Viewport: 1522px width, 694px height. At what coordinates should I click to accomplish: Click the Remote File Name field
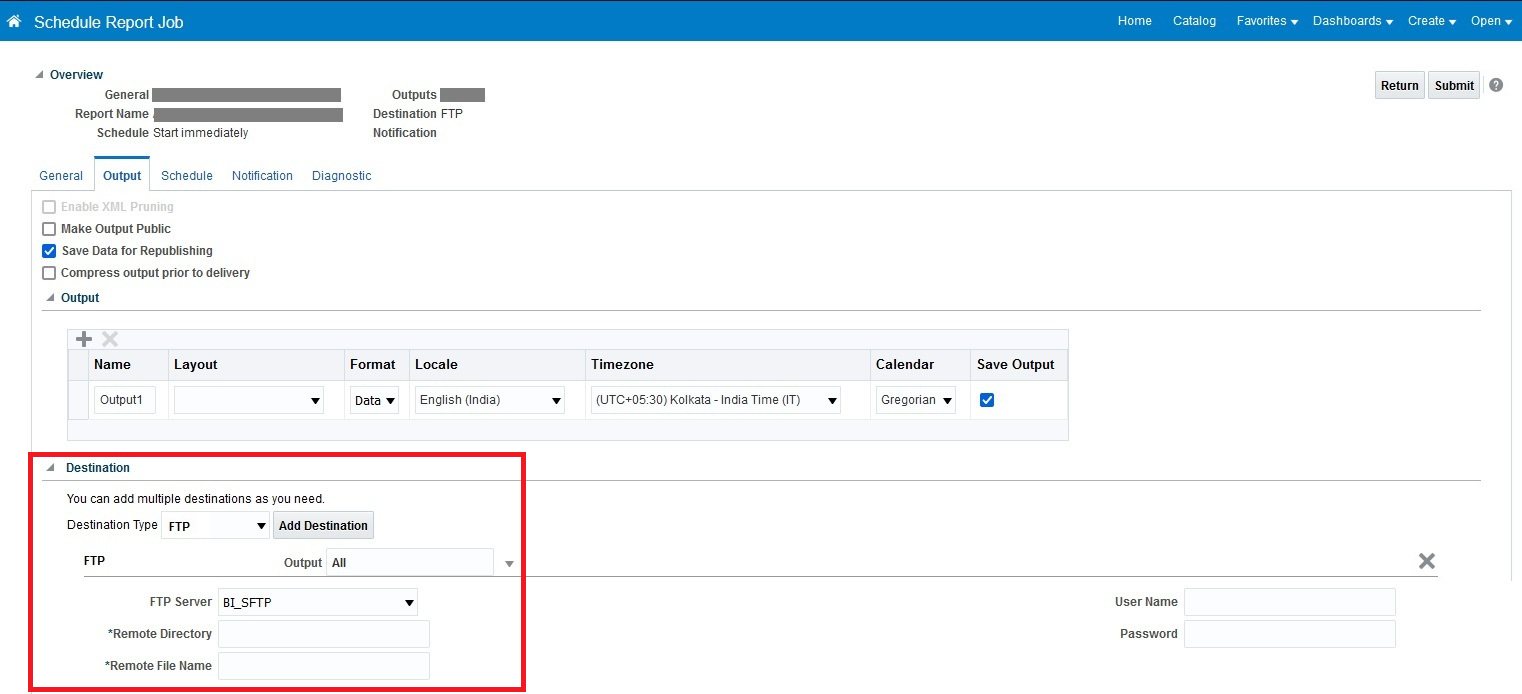click(x=324, y=666)
